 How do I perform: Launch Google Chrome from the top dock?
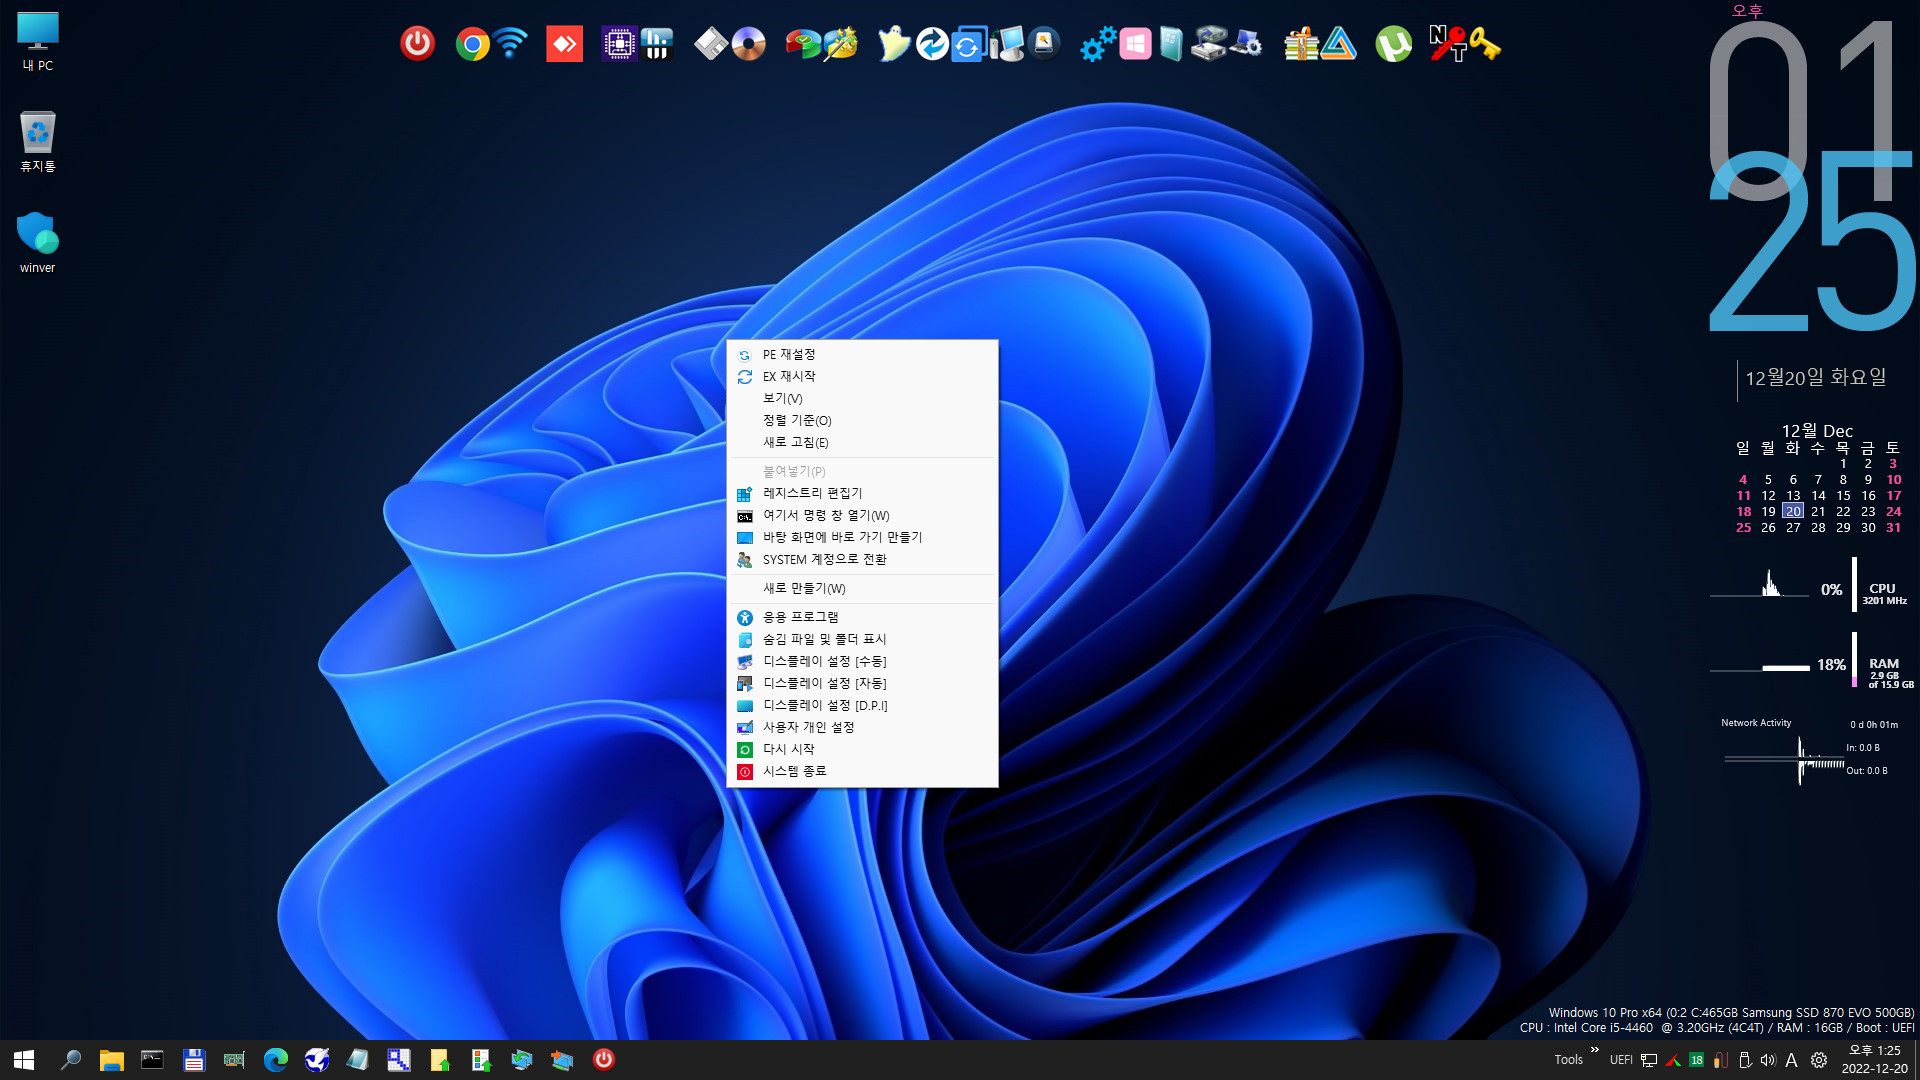pyautogui.click(x=472, y=44)
